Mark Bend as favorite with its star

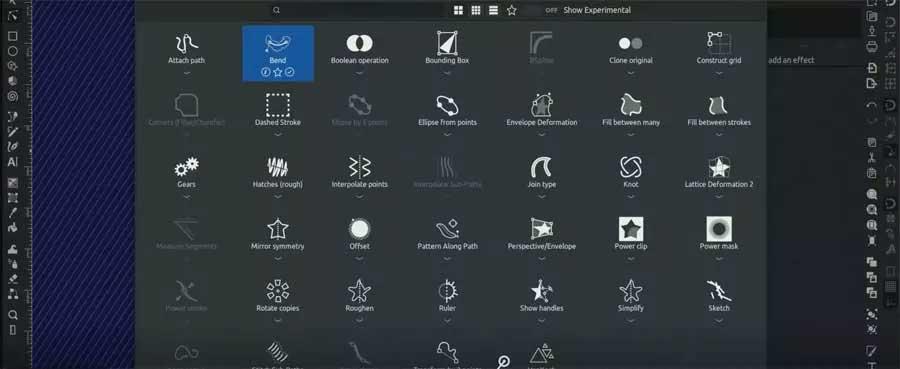[278, 72]
